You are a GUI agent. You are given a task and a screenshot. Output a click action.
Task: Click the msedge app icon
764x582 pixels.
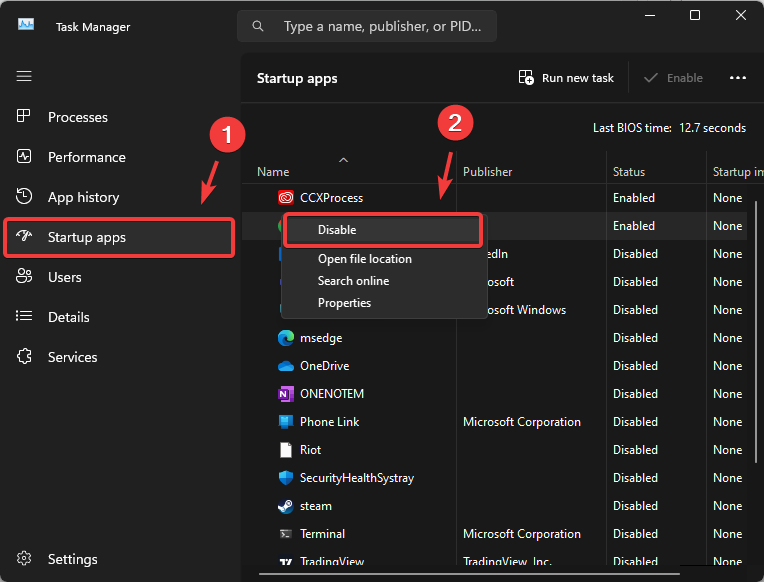coord(286,338)
